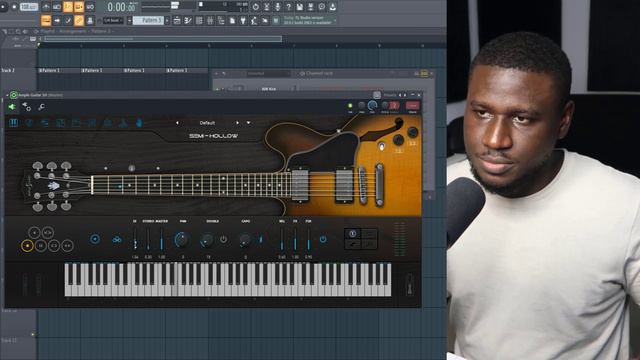Open the mixer icon in FL toolbar
640x360 pixels.
point(210,20)
